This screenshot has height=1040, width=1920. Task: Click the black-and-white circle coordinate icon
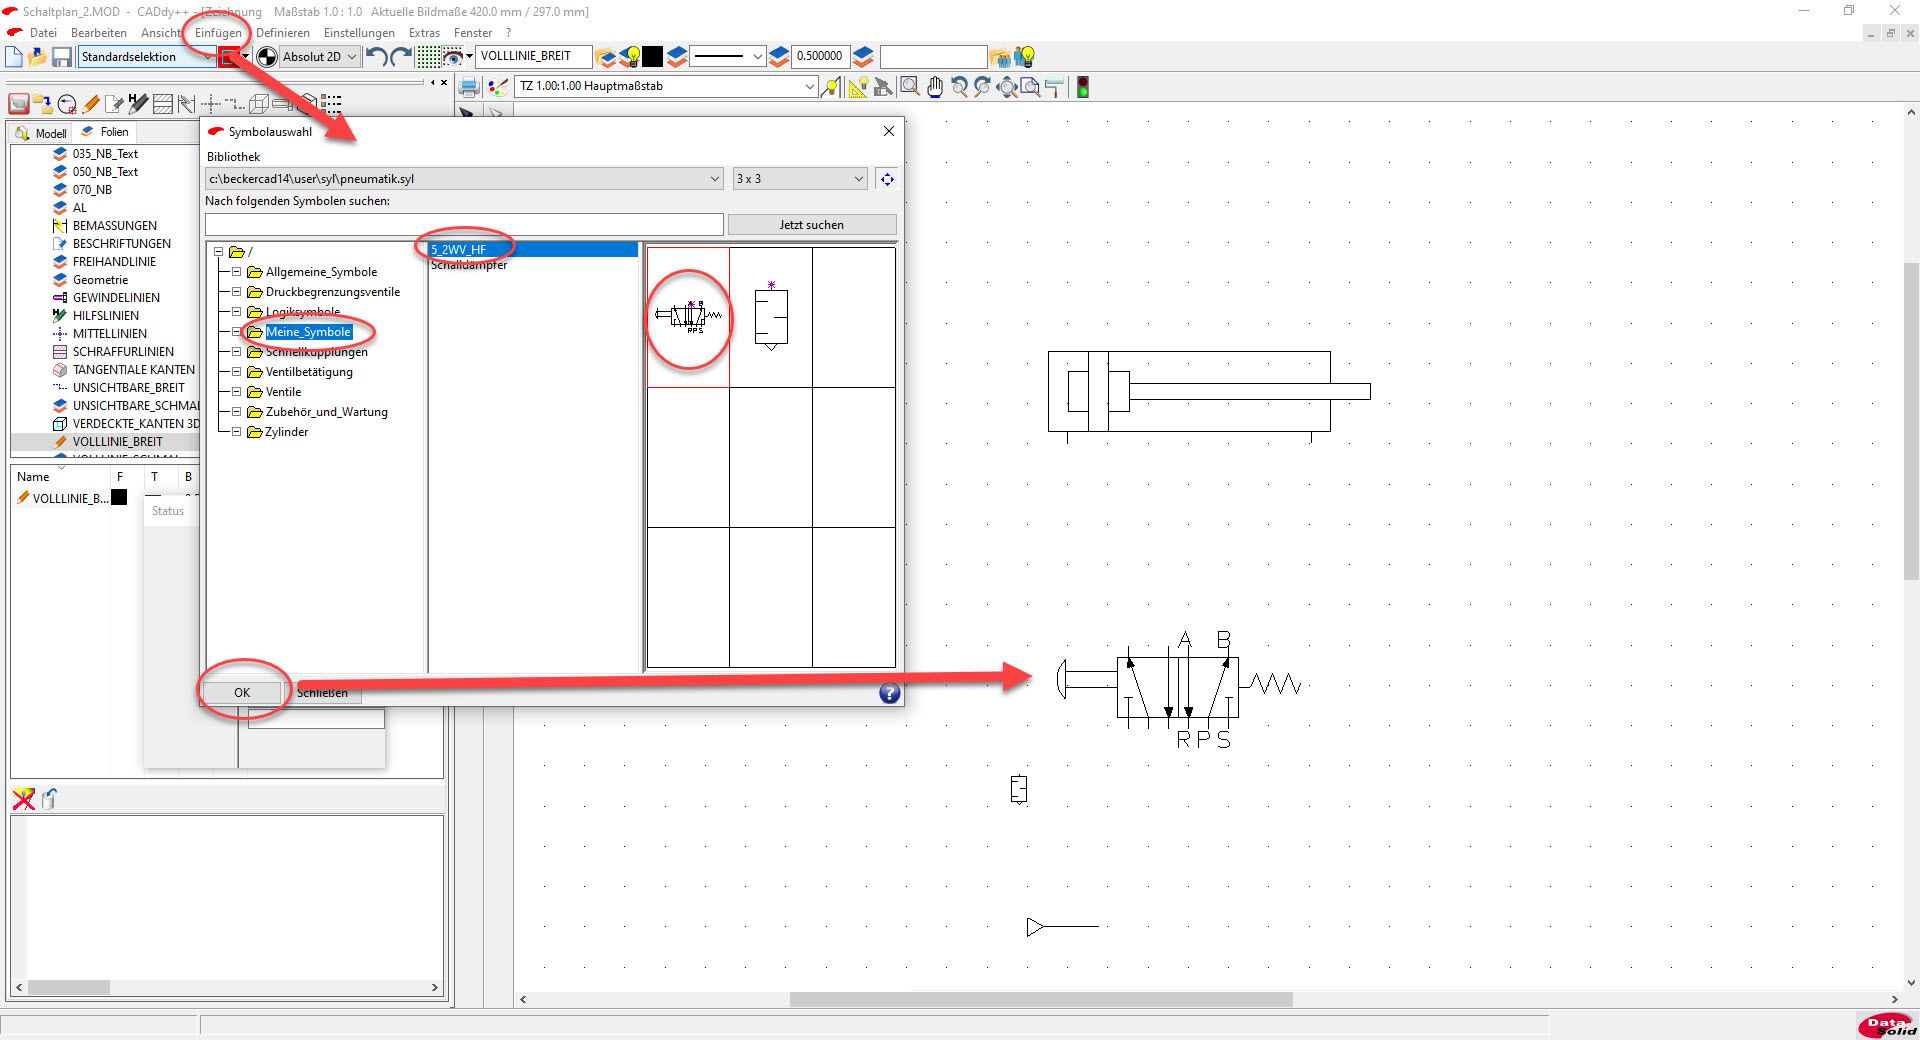point(267,57)
